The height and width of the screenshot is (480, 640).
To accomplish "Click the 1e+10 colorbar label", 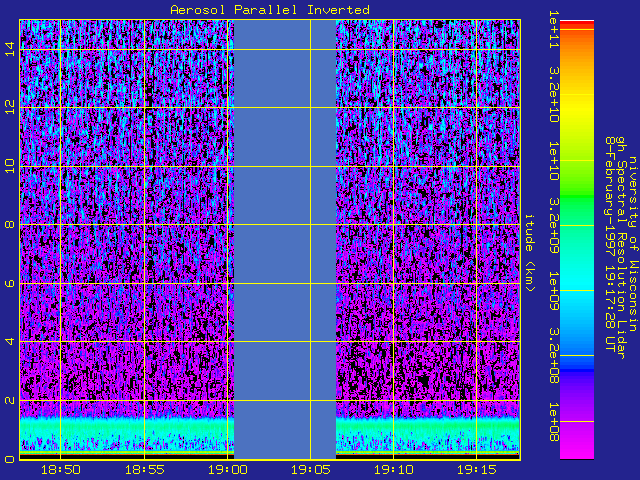I will 553,160.
